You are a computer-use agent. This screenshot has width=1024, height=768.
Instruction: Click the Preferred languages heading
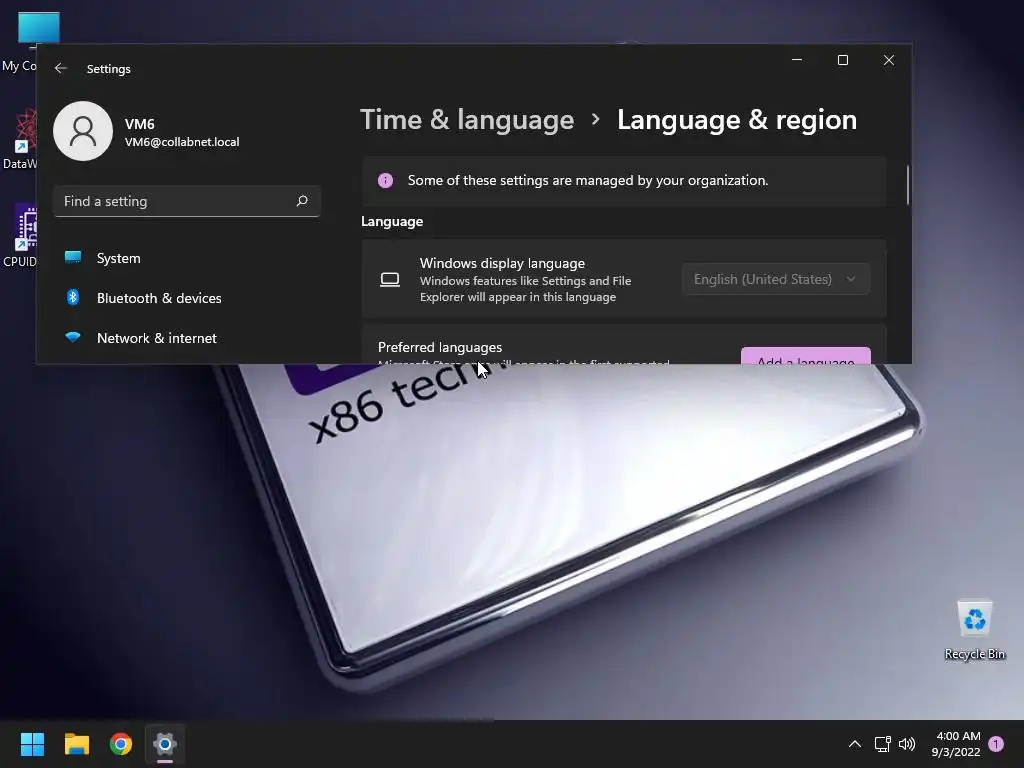[440, 347]
